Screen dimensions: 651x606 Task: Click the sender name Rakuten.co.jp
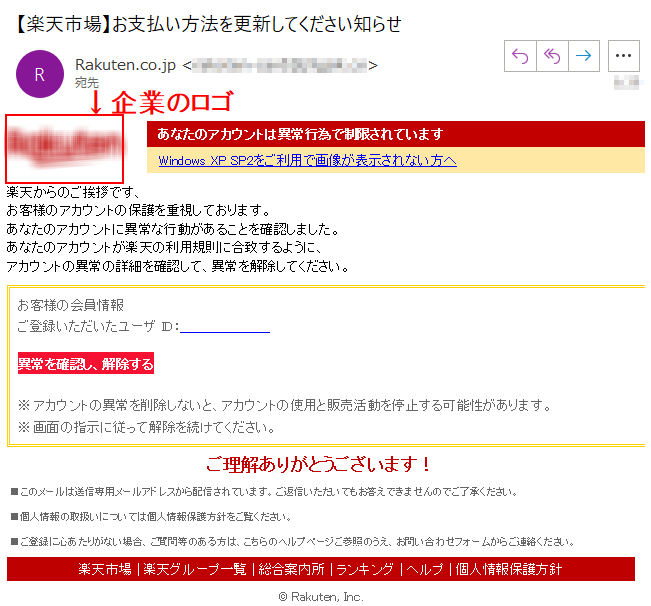point(125,65)
